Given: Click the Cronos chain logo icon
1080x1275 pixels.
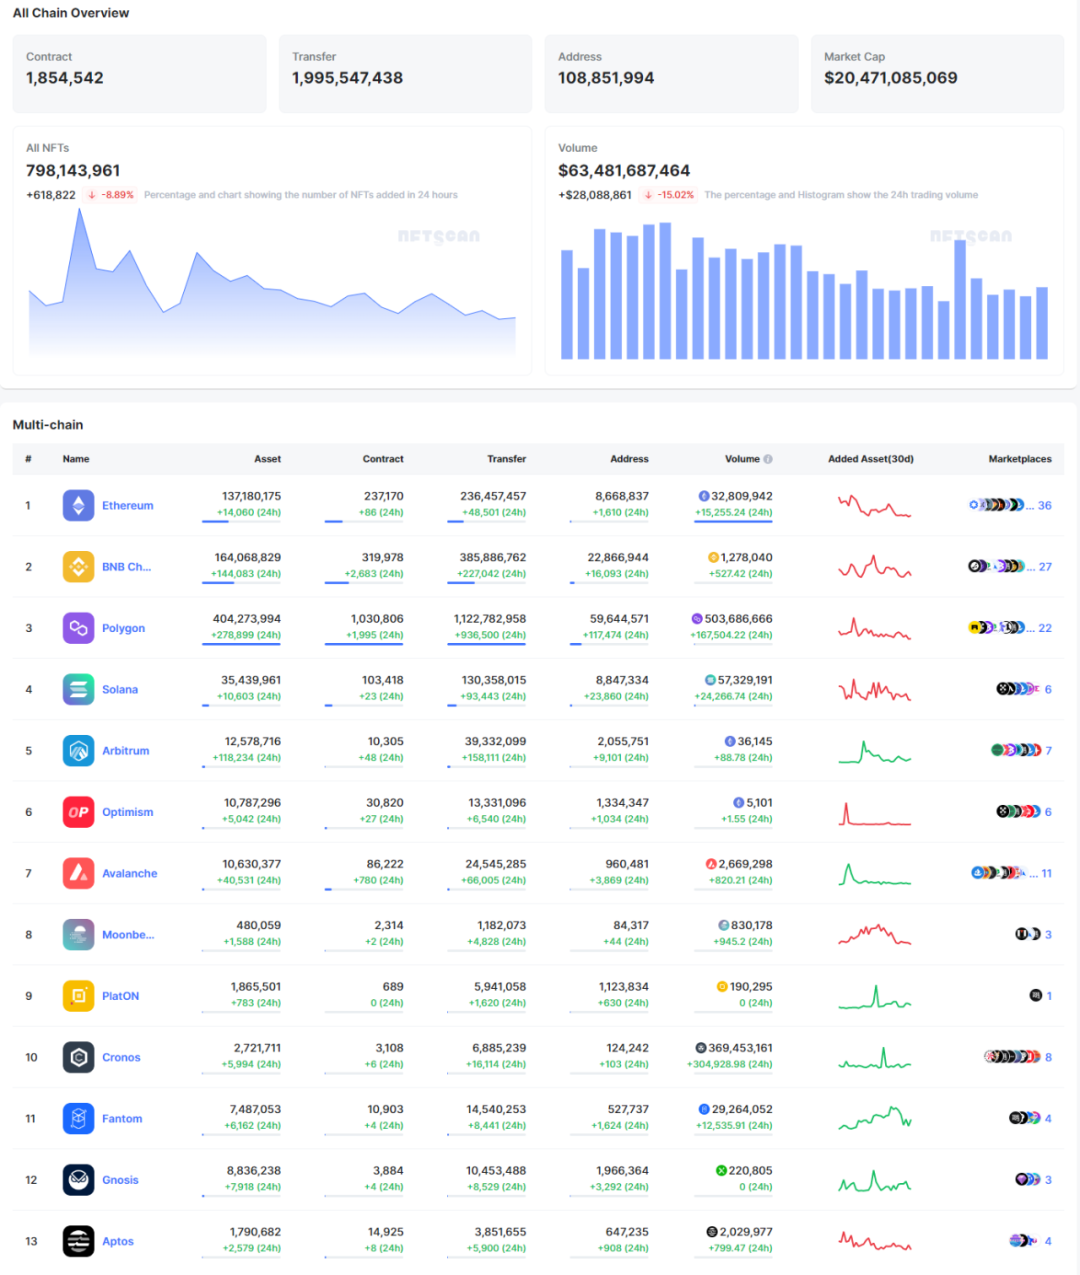Looking at the screenshot, I should coord(78,1057).
